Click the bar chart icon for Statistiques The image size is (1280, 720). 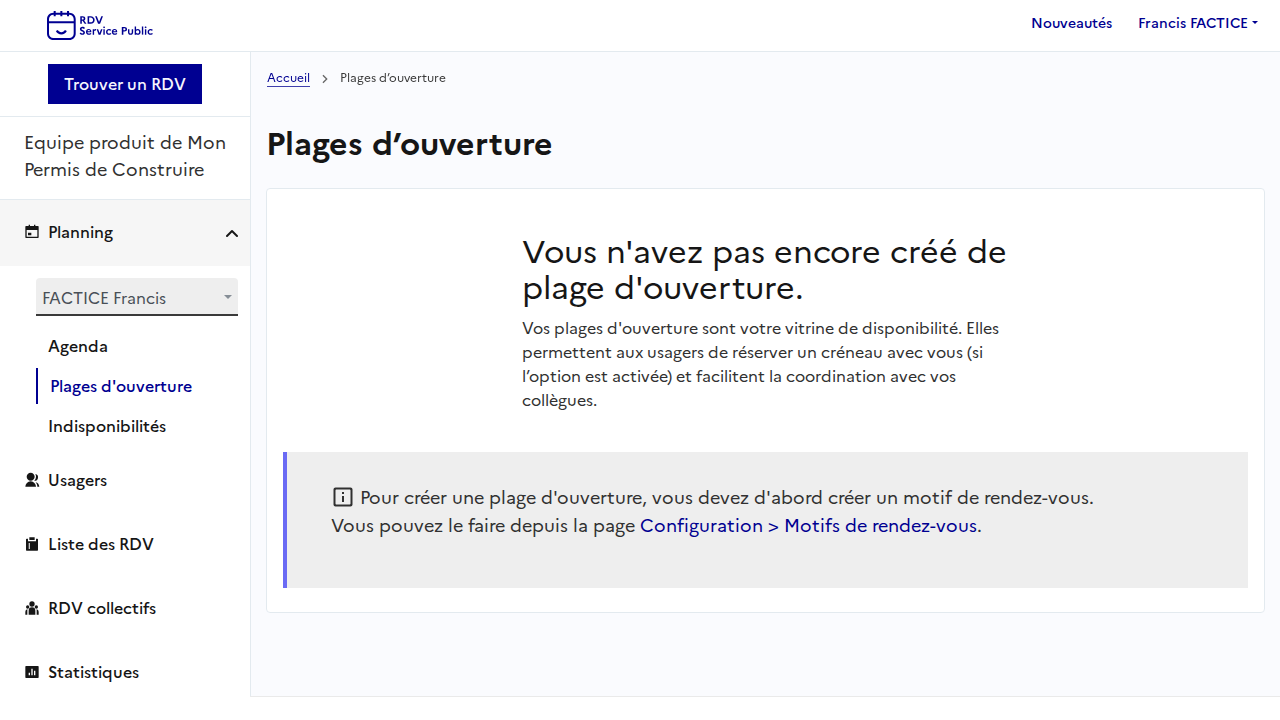(x=32, y=672)
